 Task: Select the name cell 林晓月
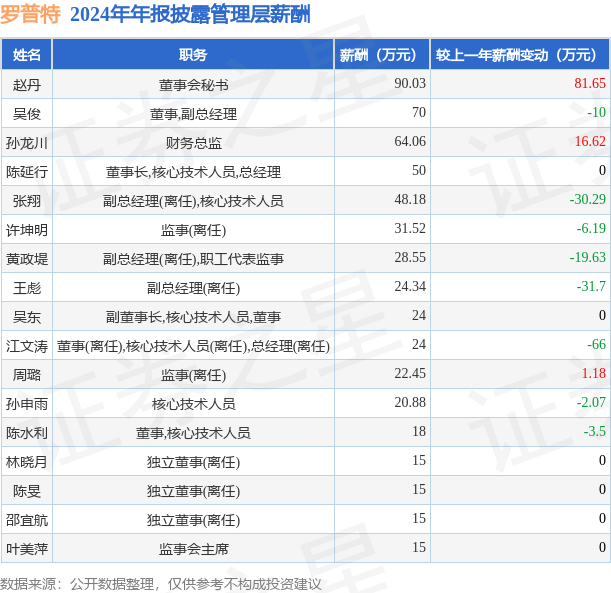pyautogui.click(x=26, y=462)
